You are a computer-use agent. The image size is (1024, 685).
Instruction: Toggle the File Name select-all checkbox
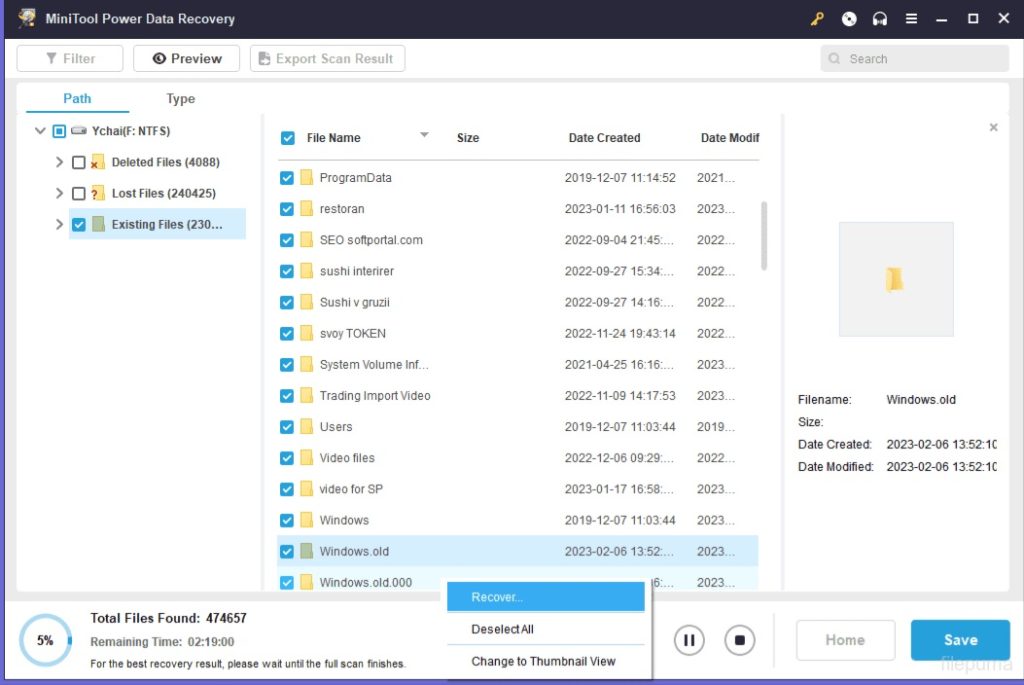click(288, 138)
